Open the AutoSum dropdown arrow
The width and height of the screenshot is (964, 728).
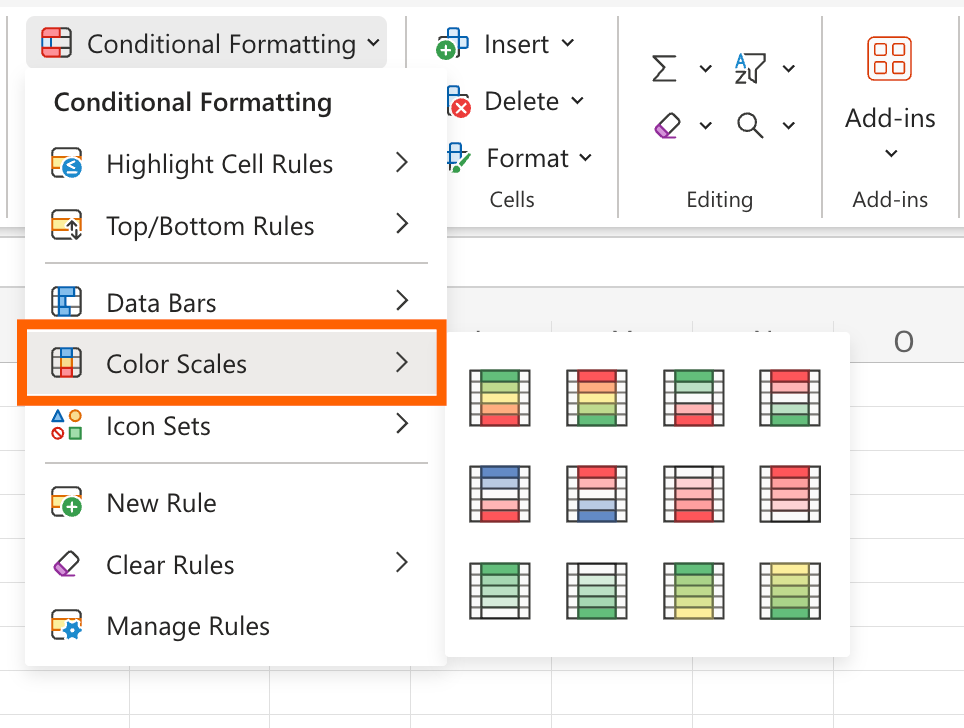click(705, 68)
